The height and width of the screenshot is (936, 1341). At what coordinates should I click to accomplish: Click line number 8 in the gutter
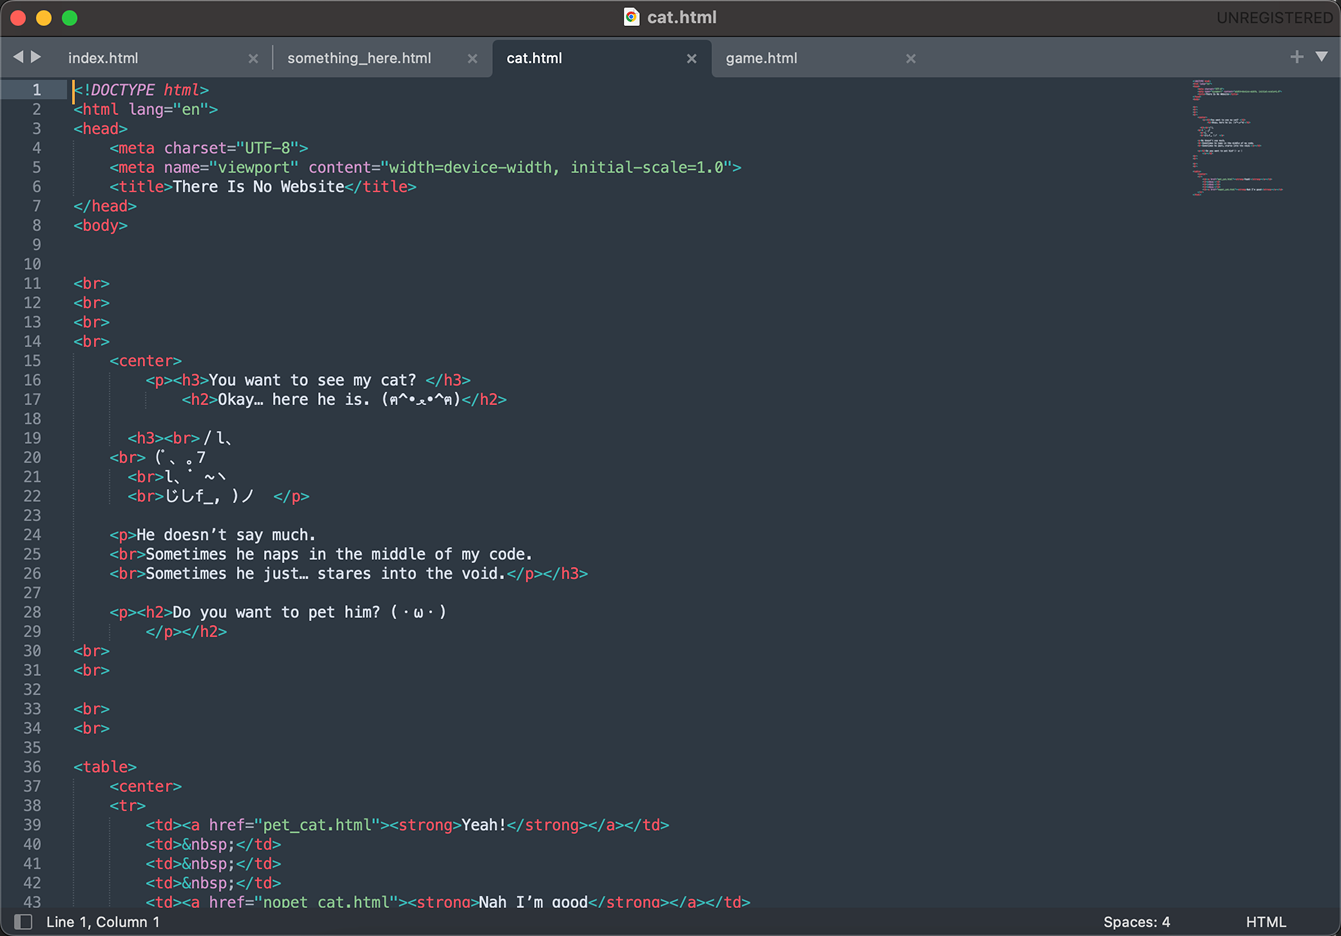(x=36, y=225)
